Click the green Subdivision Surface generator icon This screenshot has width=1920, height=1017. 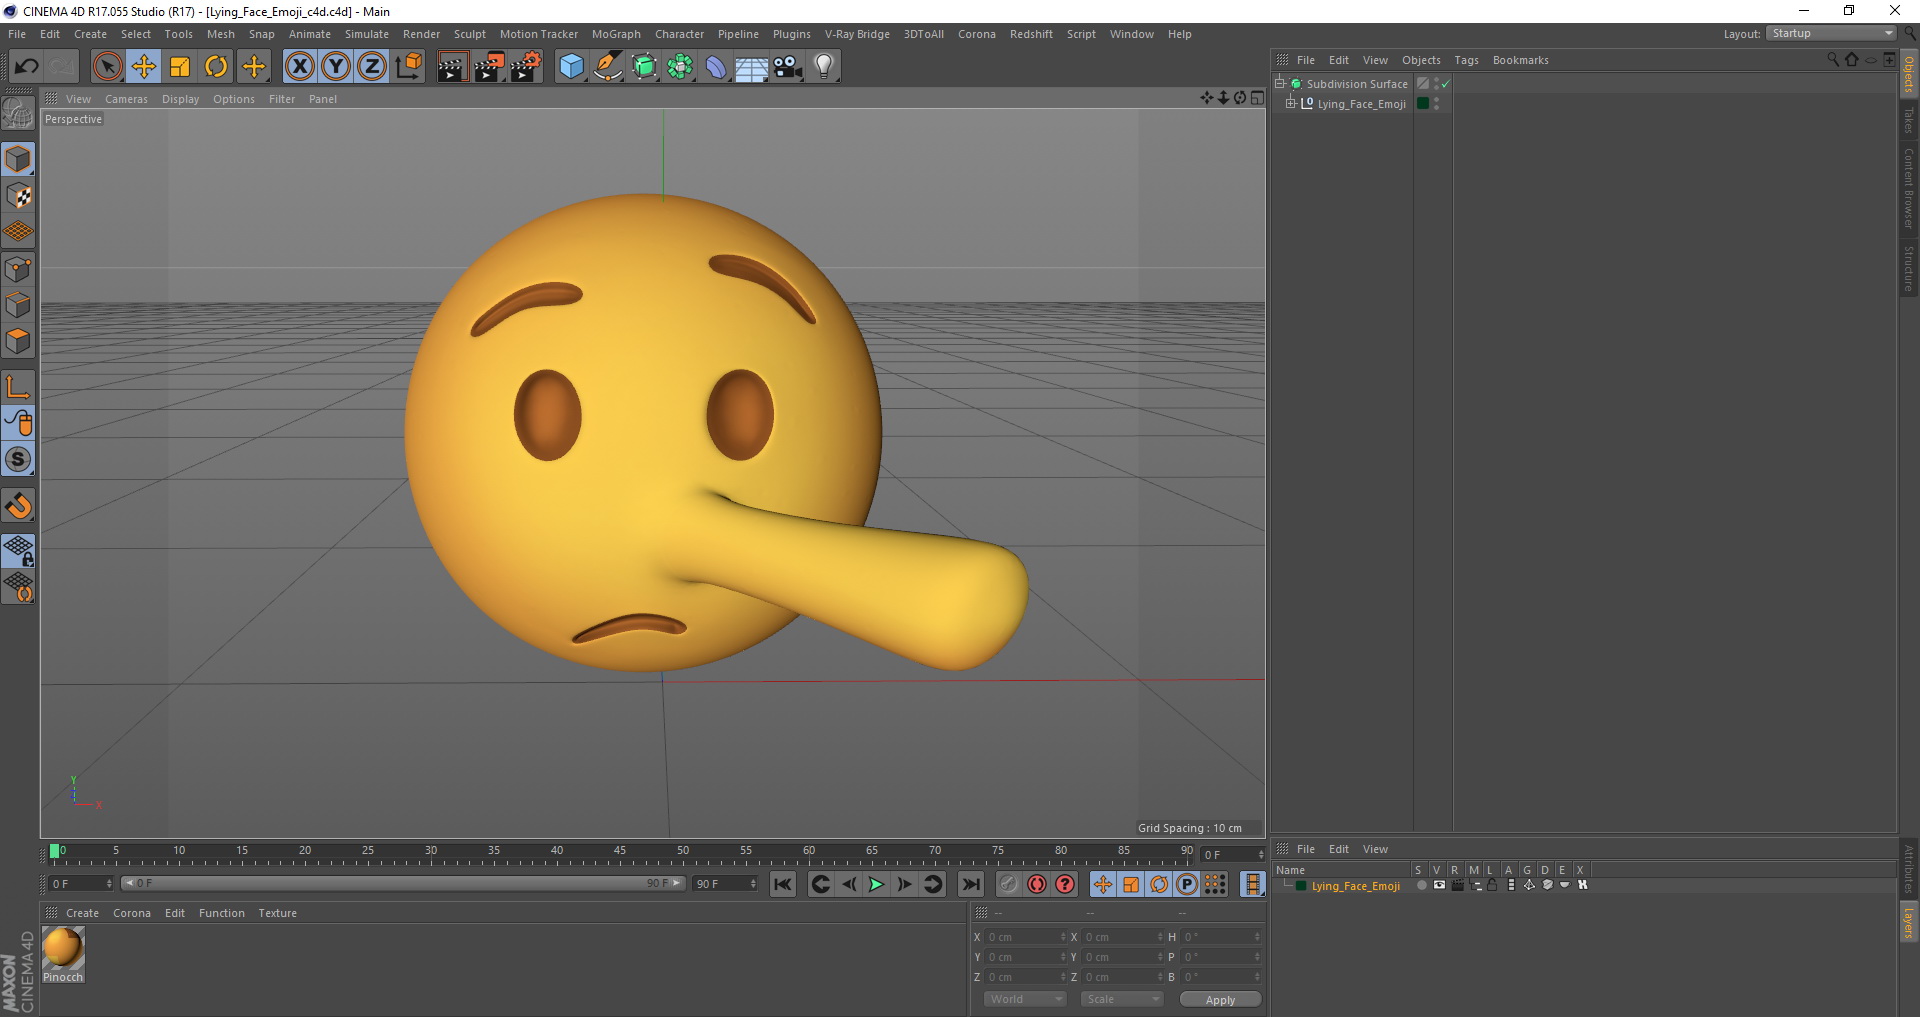644,67
